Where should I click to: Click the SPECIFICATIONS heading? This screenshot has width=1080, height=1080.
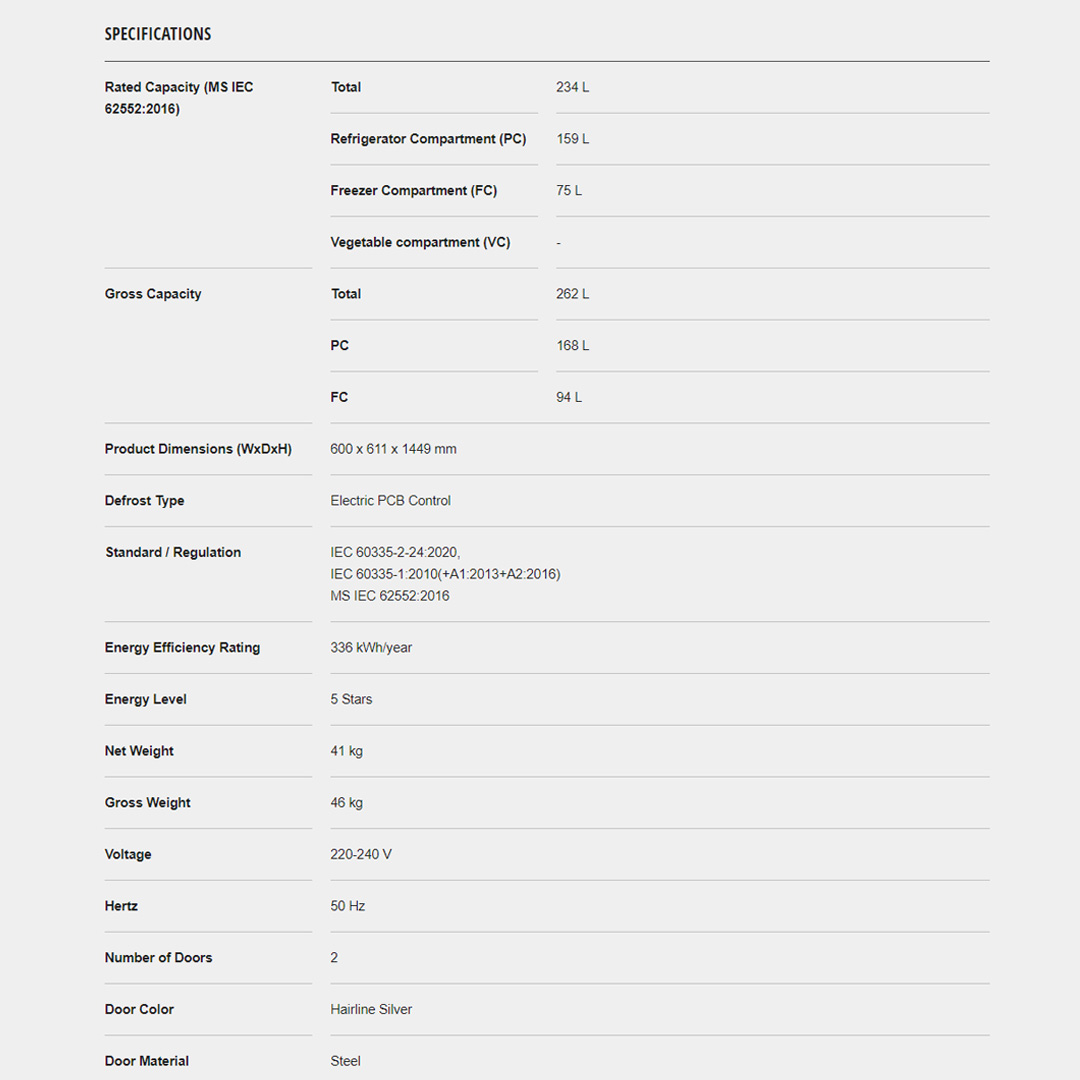(158, 34)
